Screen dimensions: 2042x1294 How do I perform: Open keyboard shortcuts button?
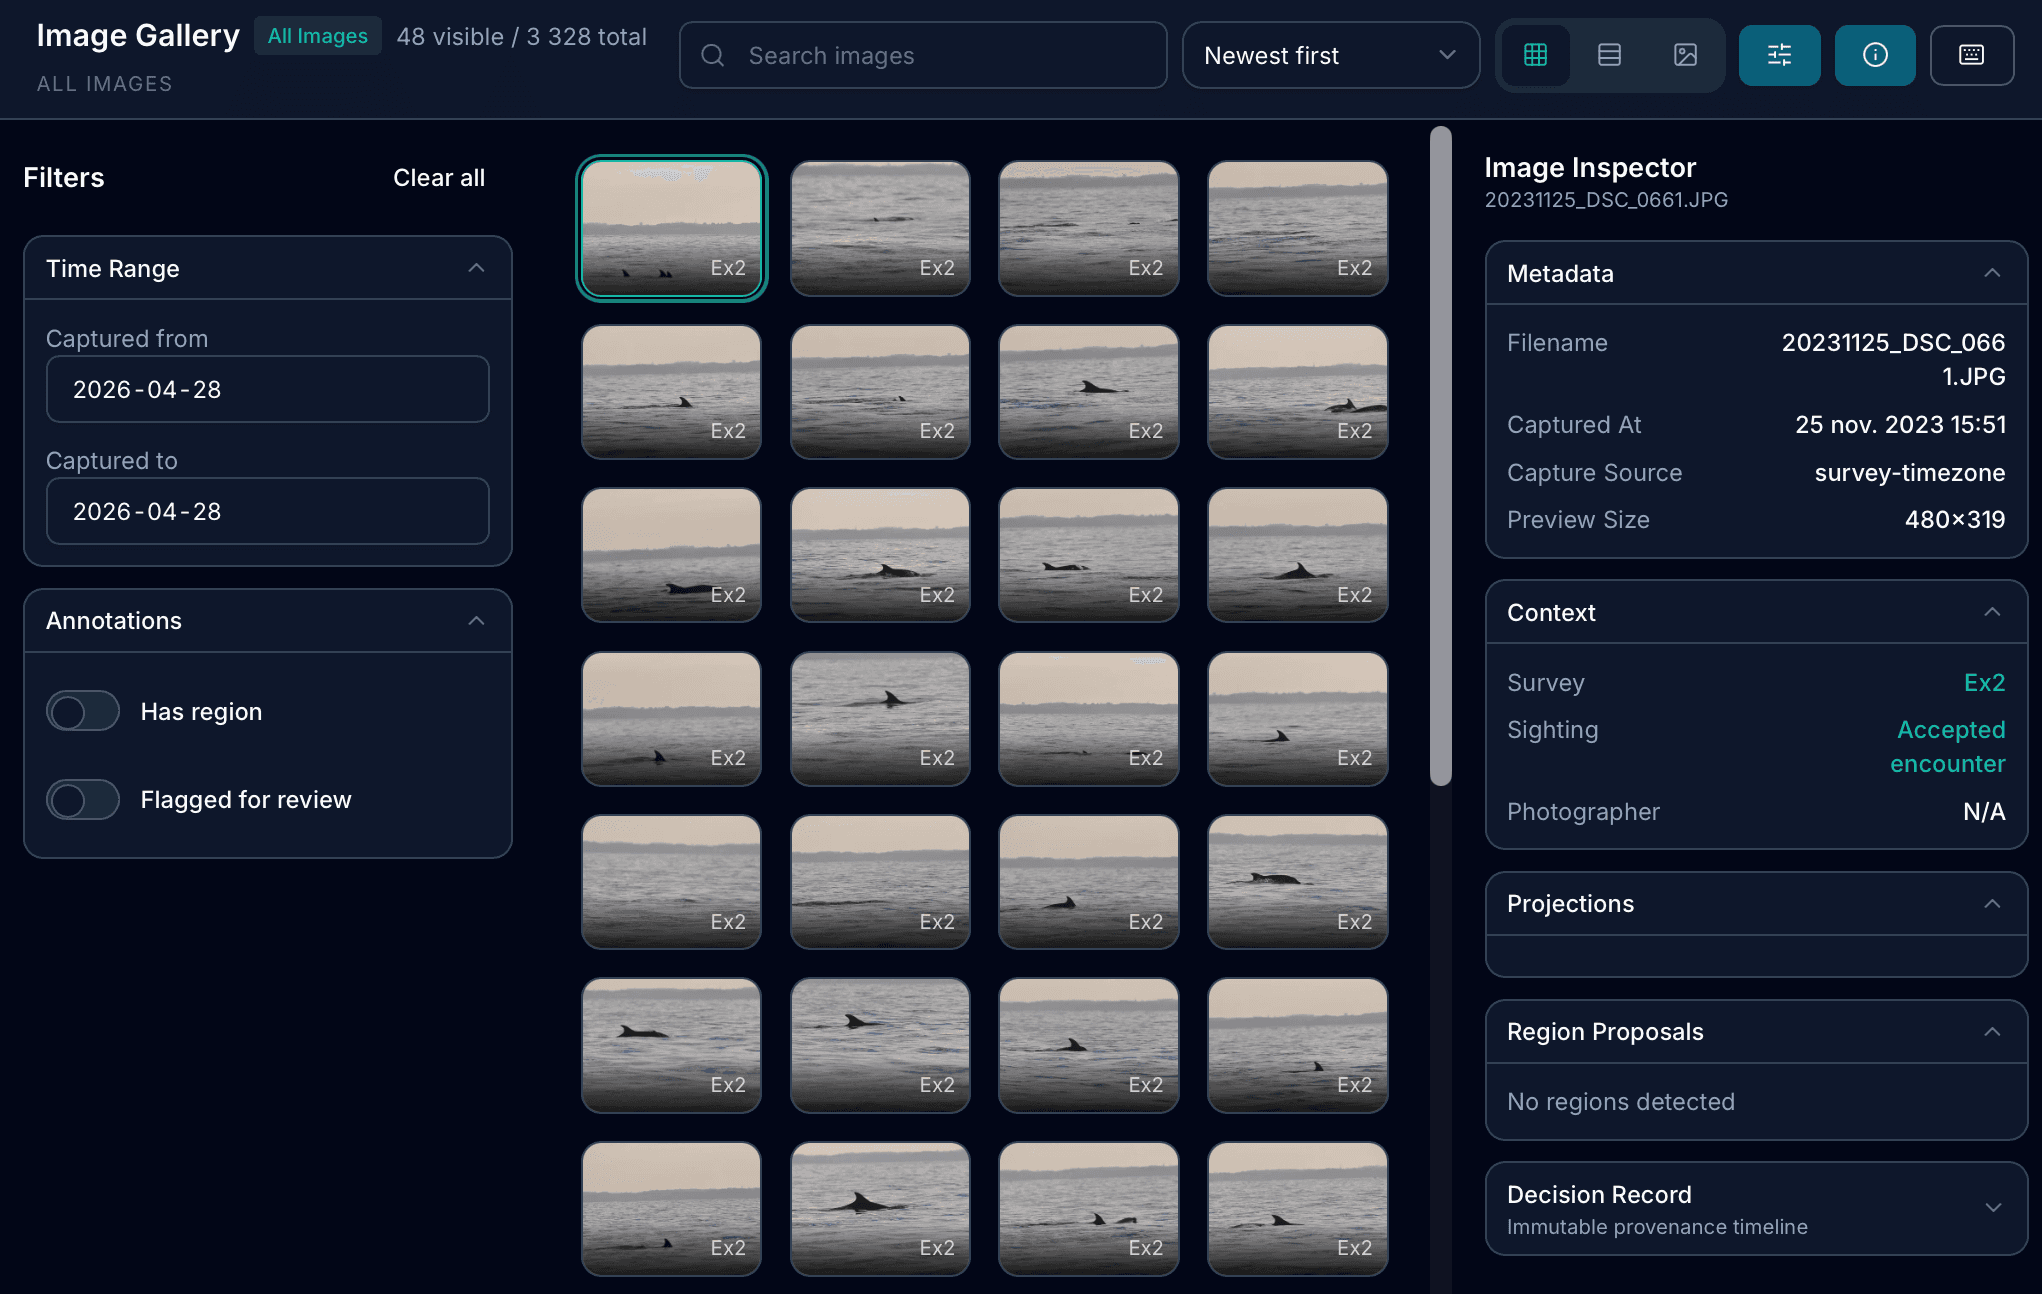[x=1971, y=55]
